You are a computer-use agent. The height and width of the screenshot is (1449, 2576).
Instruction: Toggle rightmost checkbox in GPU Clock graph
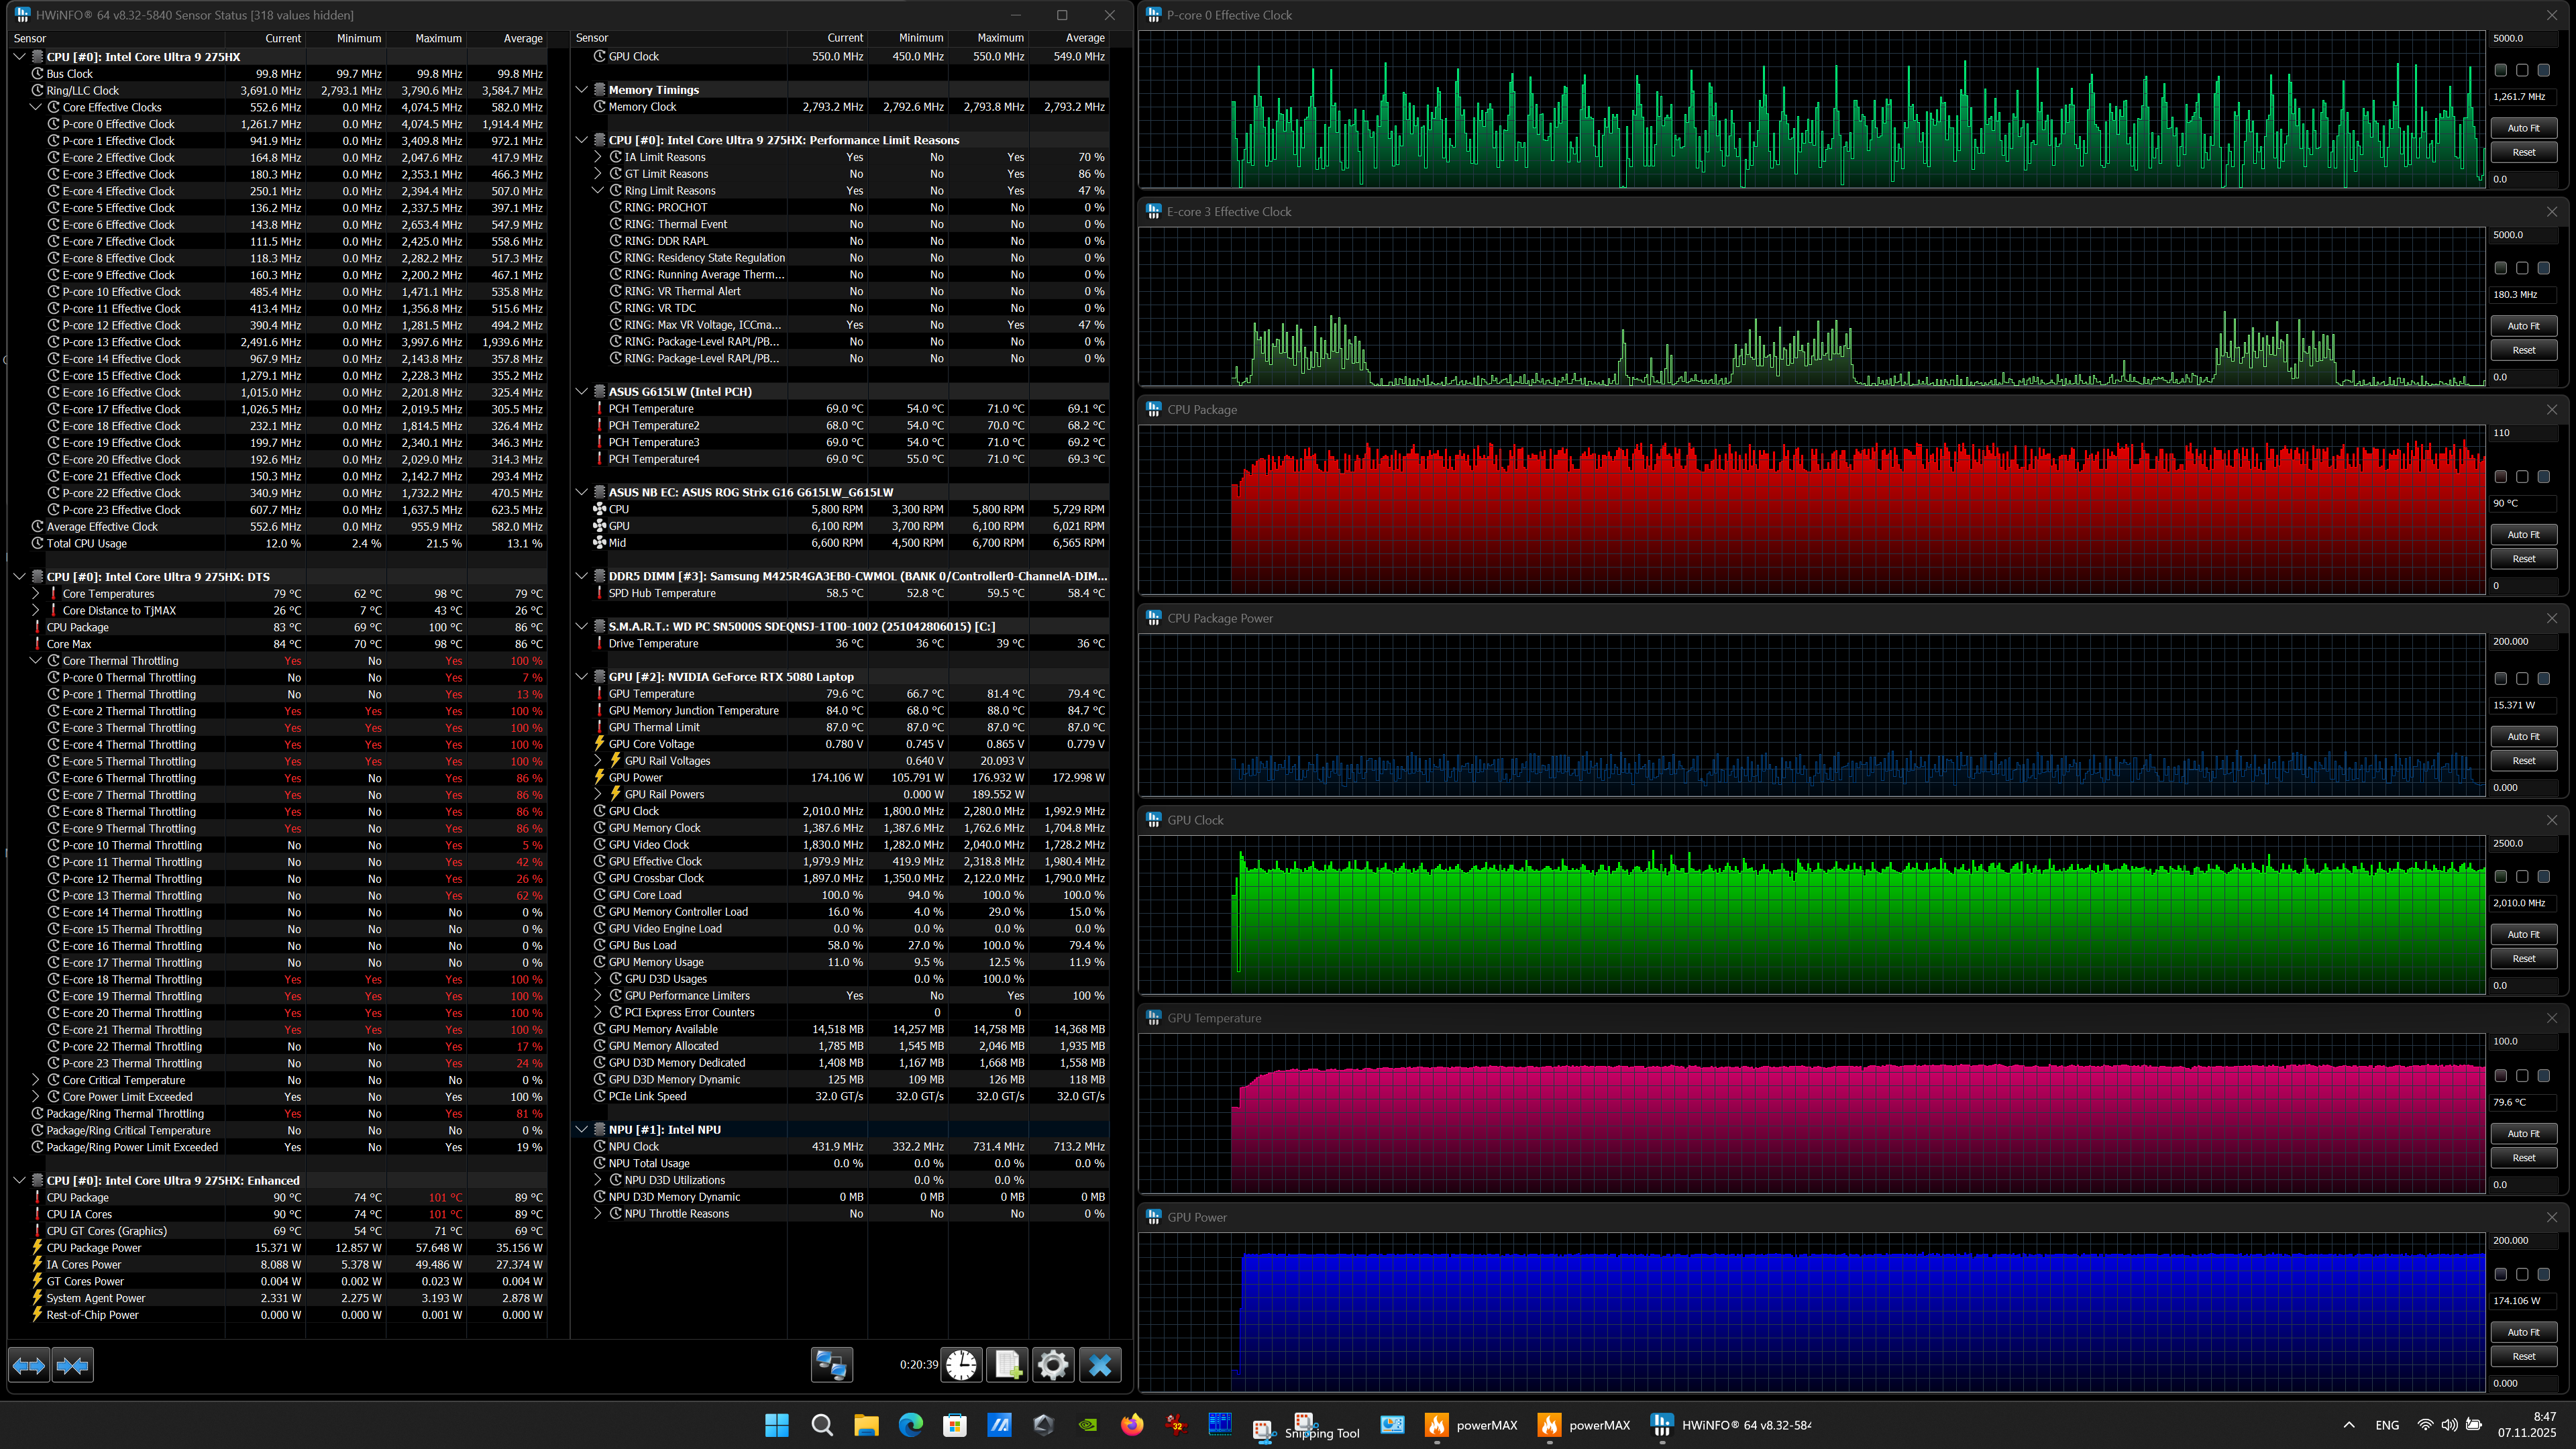[2544, 877]
